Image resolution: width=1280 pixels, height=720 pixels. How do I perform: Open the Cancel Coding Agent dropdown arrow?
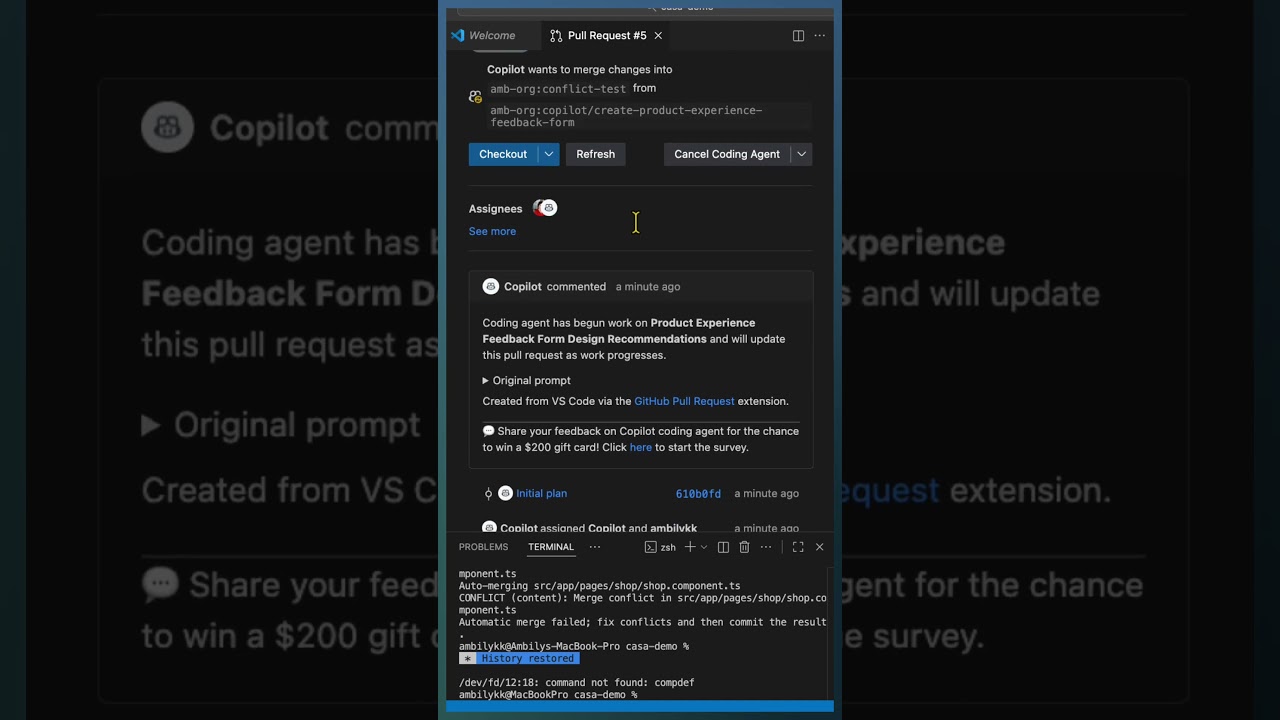pos(801,154)
